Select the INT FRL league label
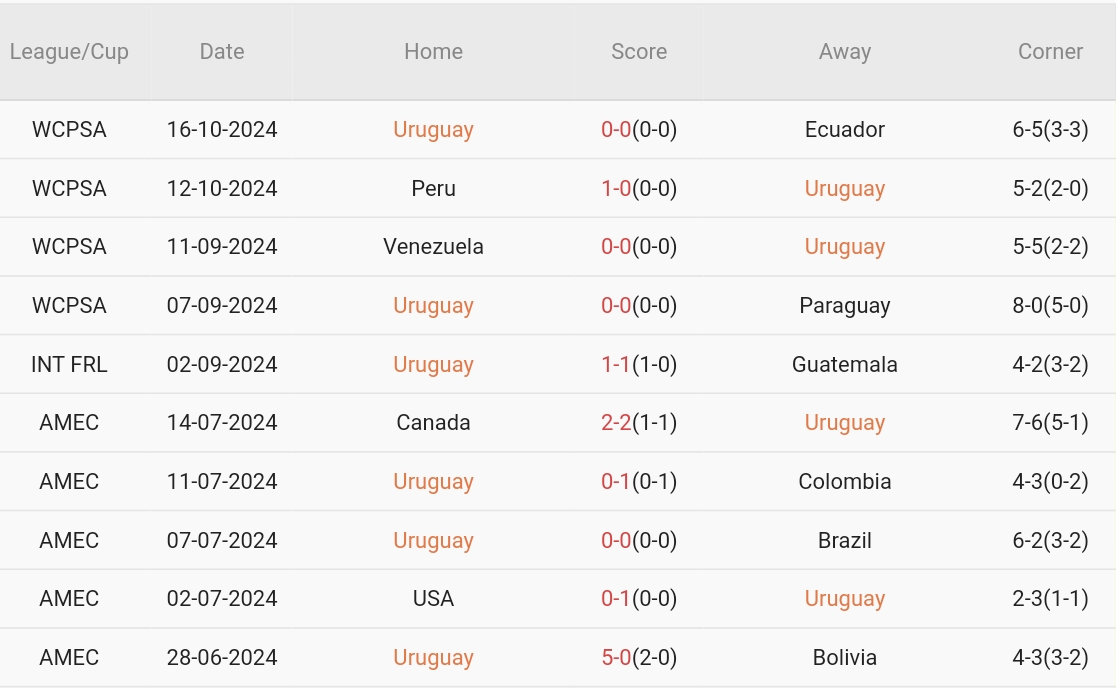This screenshot has width=1116, height=689. pos(69,365)
